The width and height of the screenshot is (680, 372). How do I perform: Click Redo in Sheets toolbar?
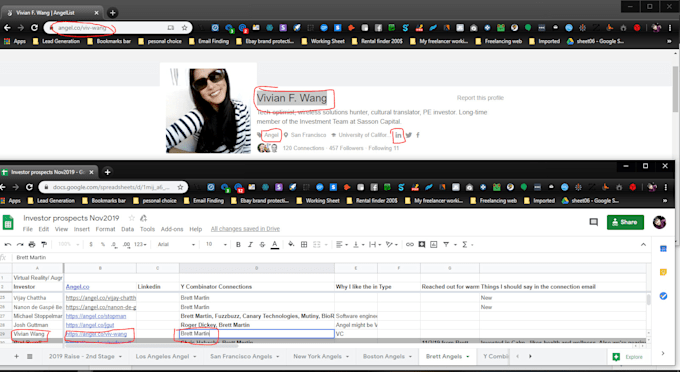point(20,245)
